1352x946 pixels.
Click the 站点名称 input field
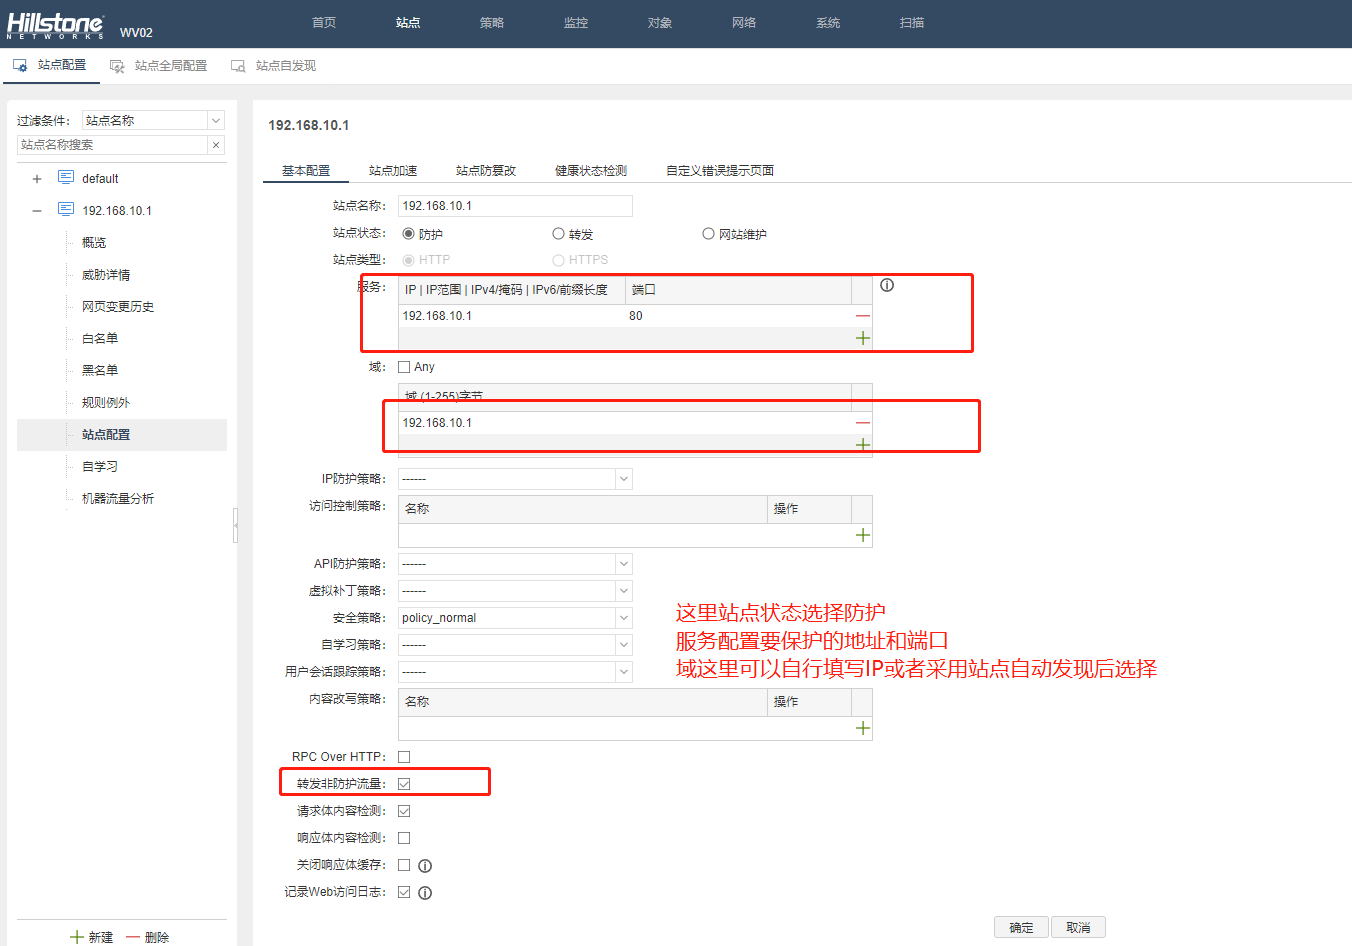pyautogui.click(x=515, y=206)
